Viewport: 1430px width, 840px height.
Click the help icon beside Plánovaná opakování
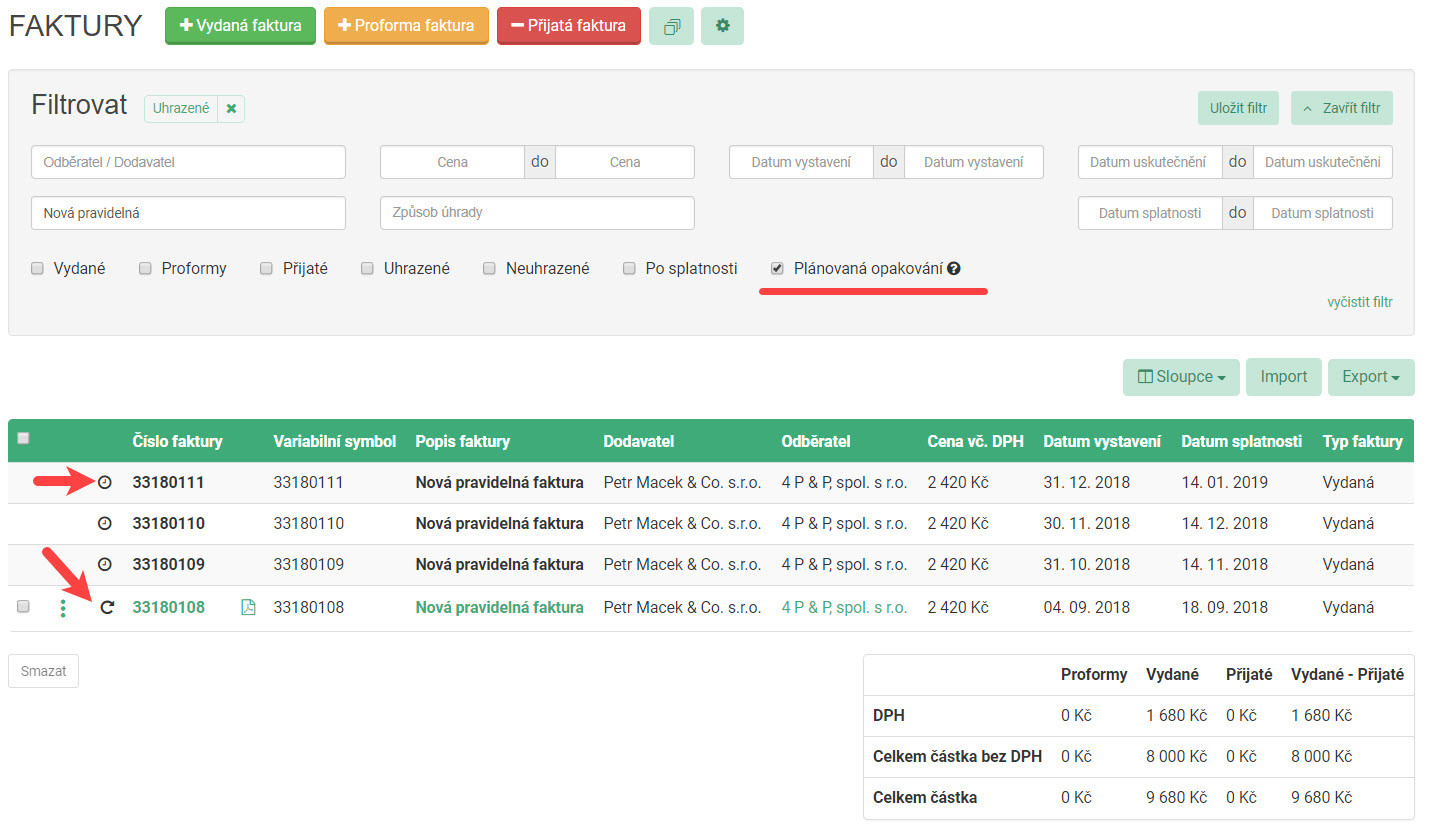(x=954, y=269)
